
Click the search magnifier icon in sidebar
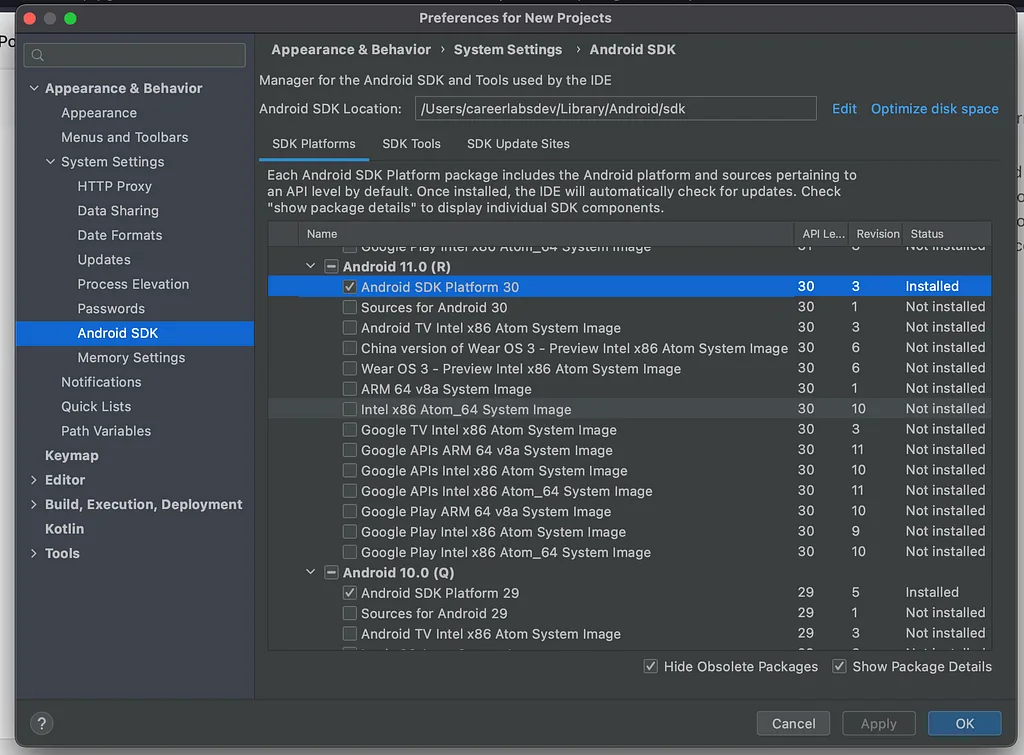point(38,56)
